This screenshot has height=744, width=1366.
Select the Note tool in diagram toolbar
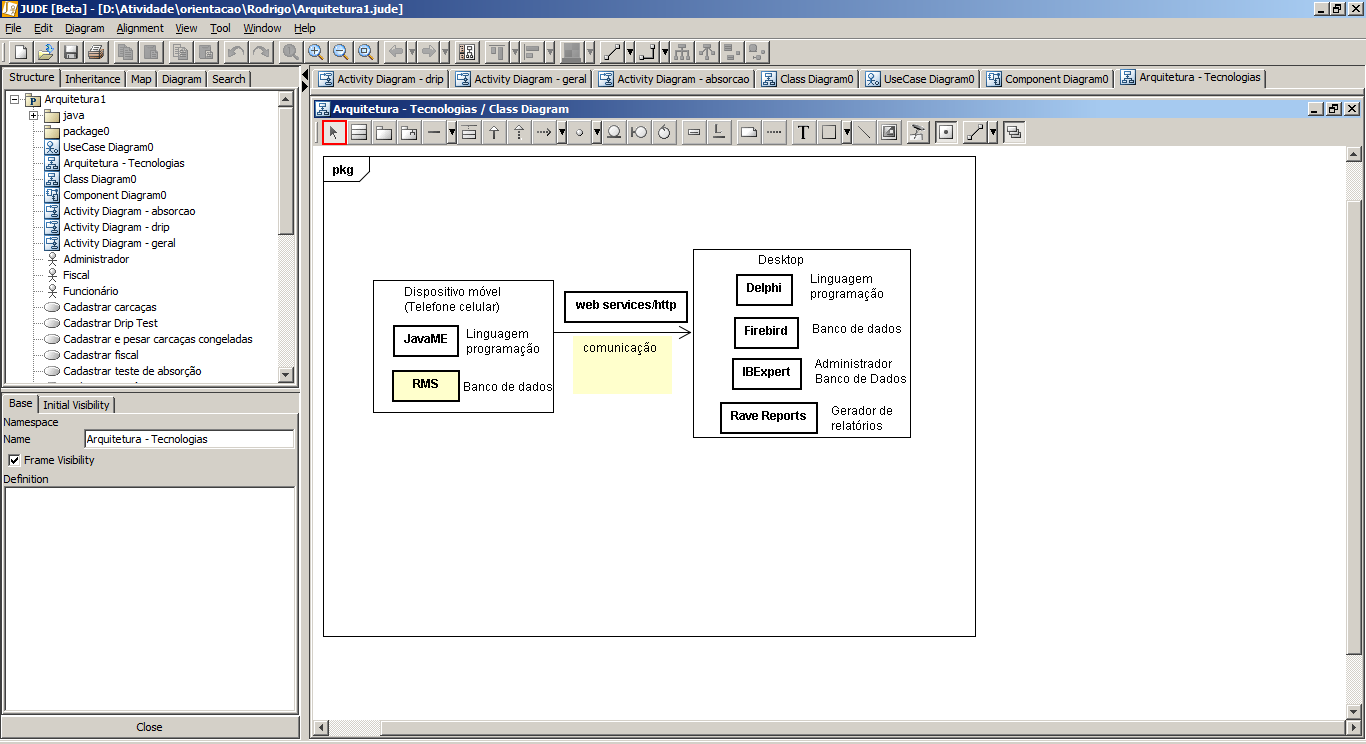(x=749, y=132)
